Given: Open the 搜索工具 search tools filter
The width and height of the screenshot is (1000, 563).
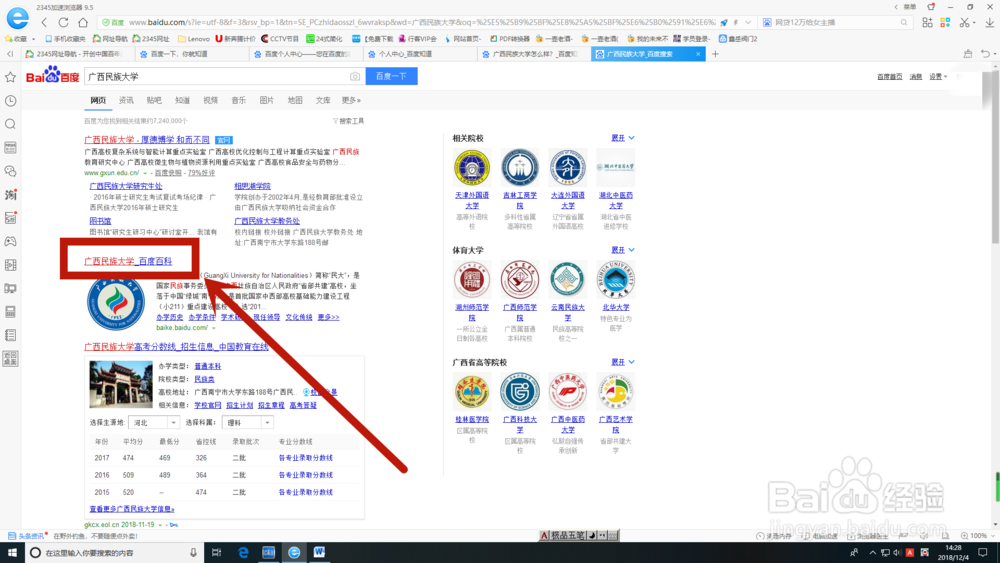Looking at the screenshot, I should (348, 121).
